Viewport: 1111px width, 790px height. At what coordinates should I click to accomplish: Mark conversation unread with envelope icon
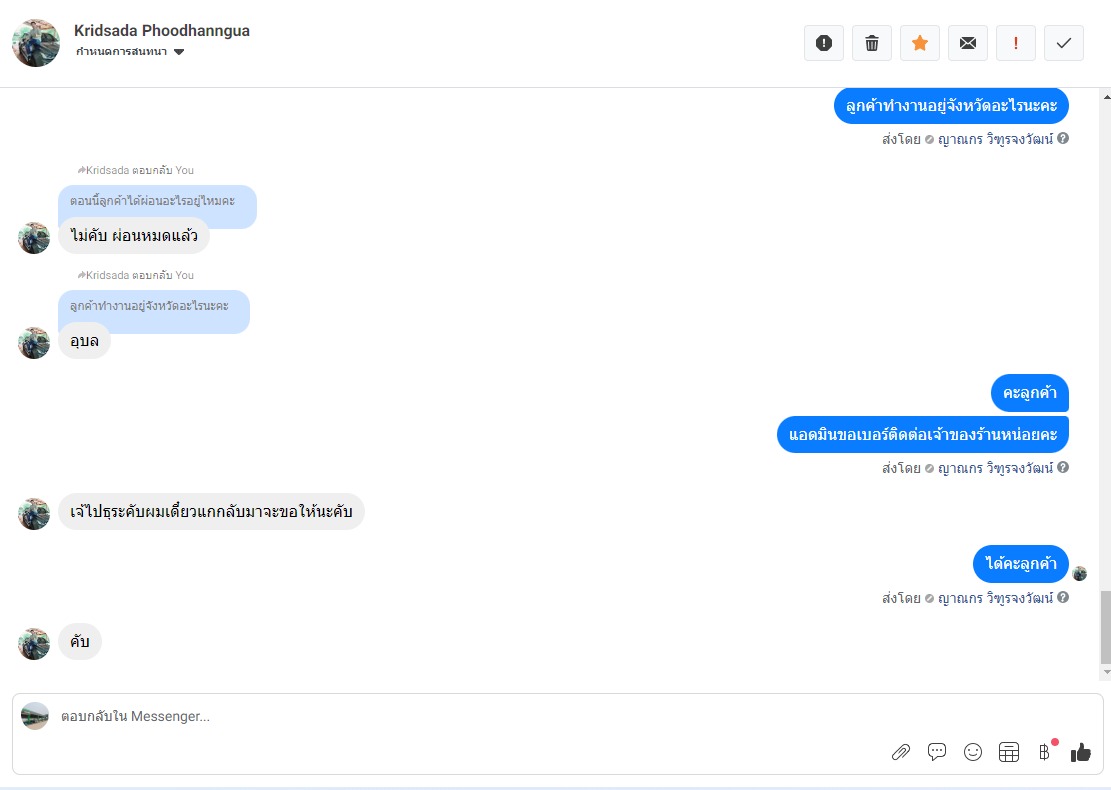click(x=968, y=43)
